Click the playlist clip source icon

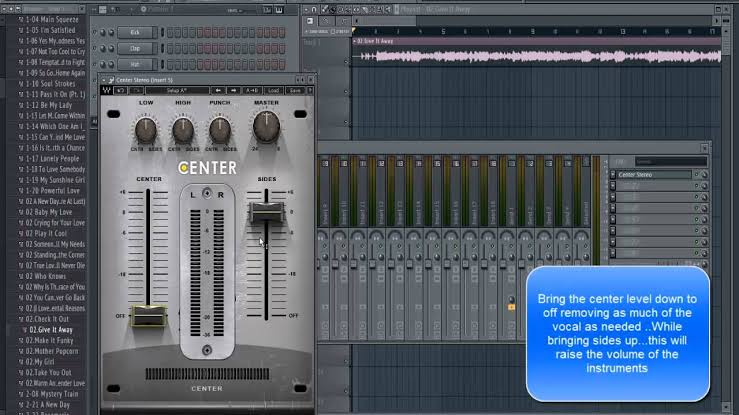(x=310, y=21)
